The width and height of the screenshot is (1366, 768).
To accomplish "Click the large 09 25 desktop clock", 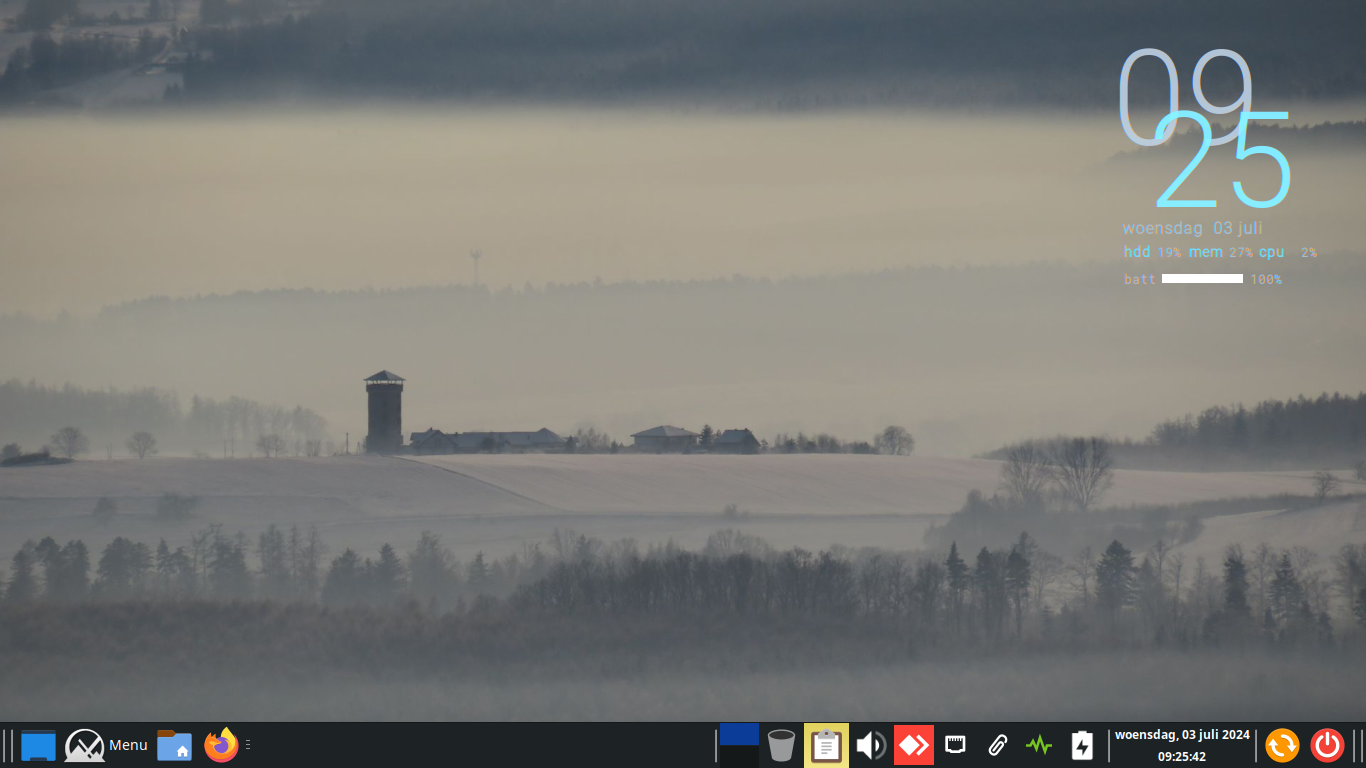I will (1203, 130).
